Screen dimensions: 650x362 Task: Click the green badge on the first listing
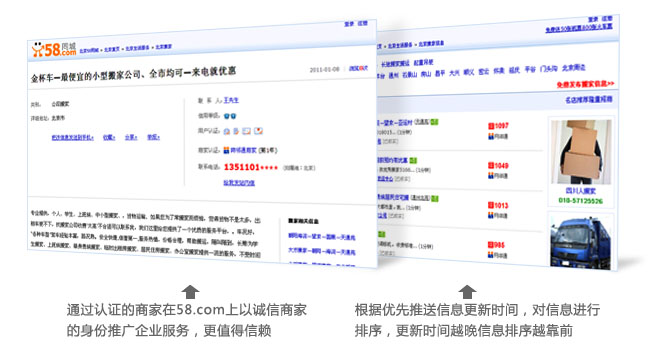(434, 122)
